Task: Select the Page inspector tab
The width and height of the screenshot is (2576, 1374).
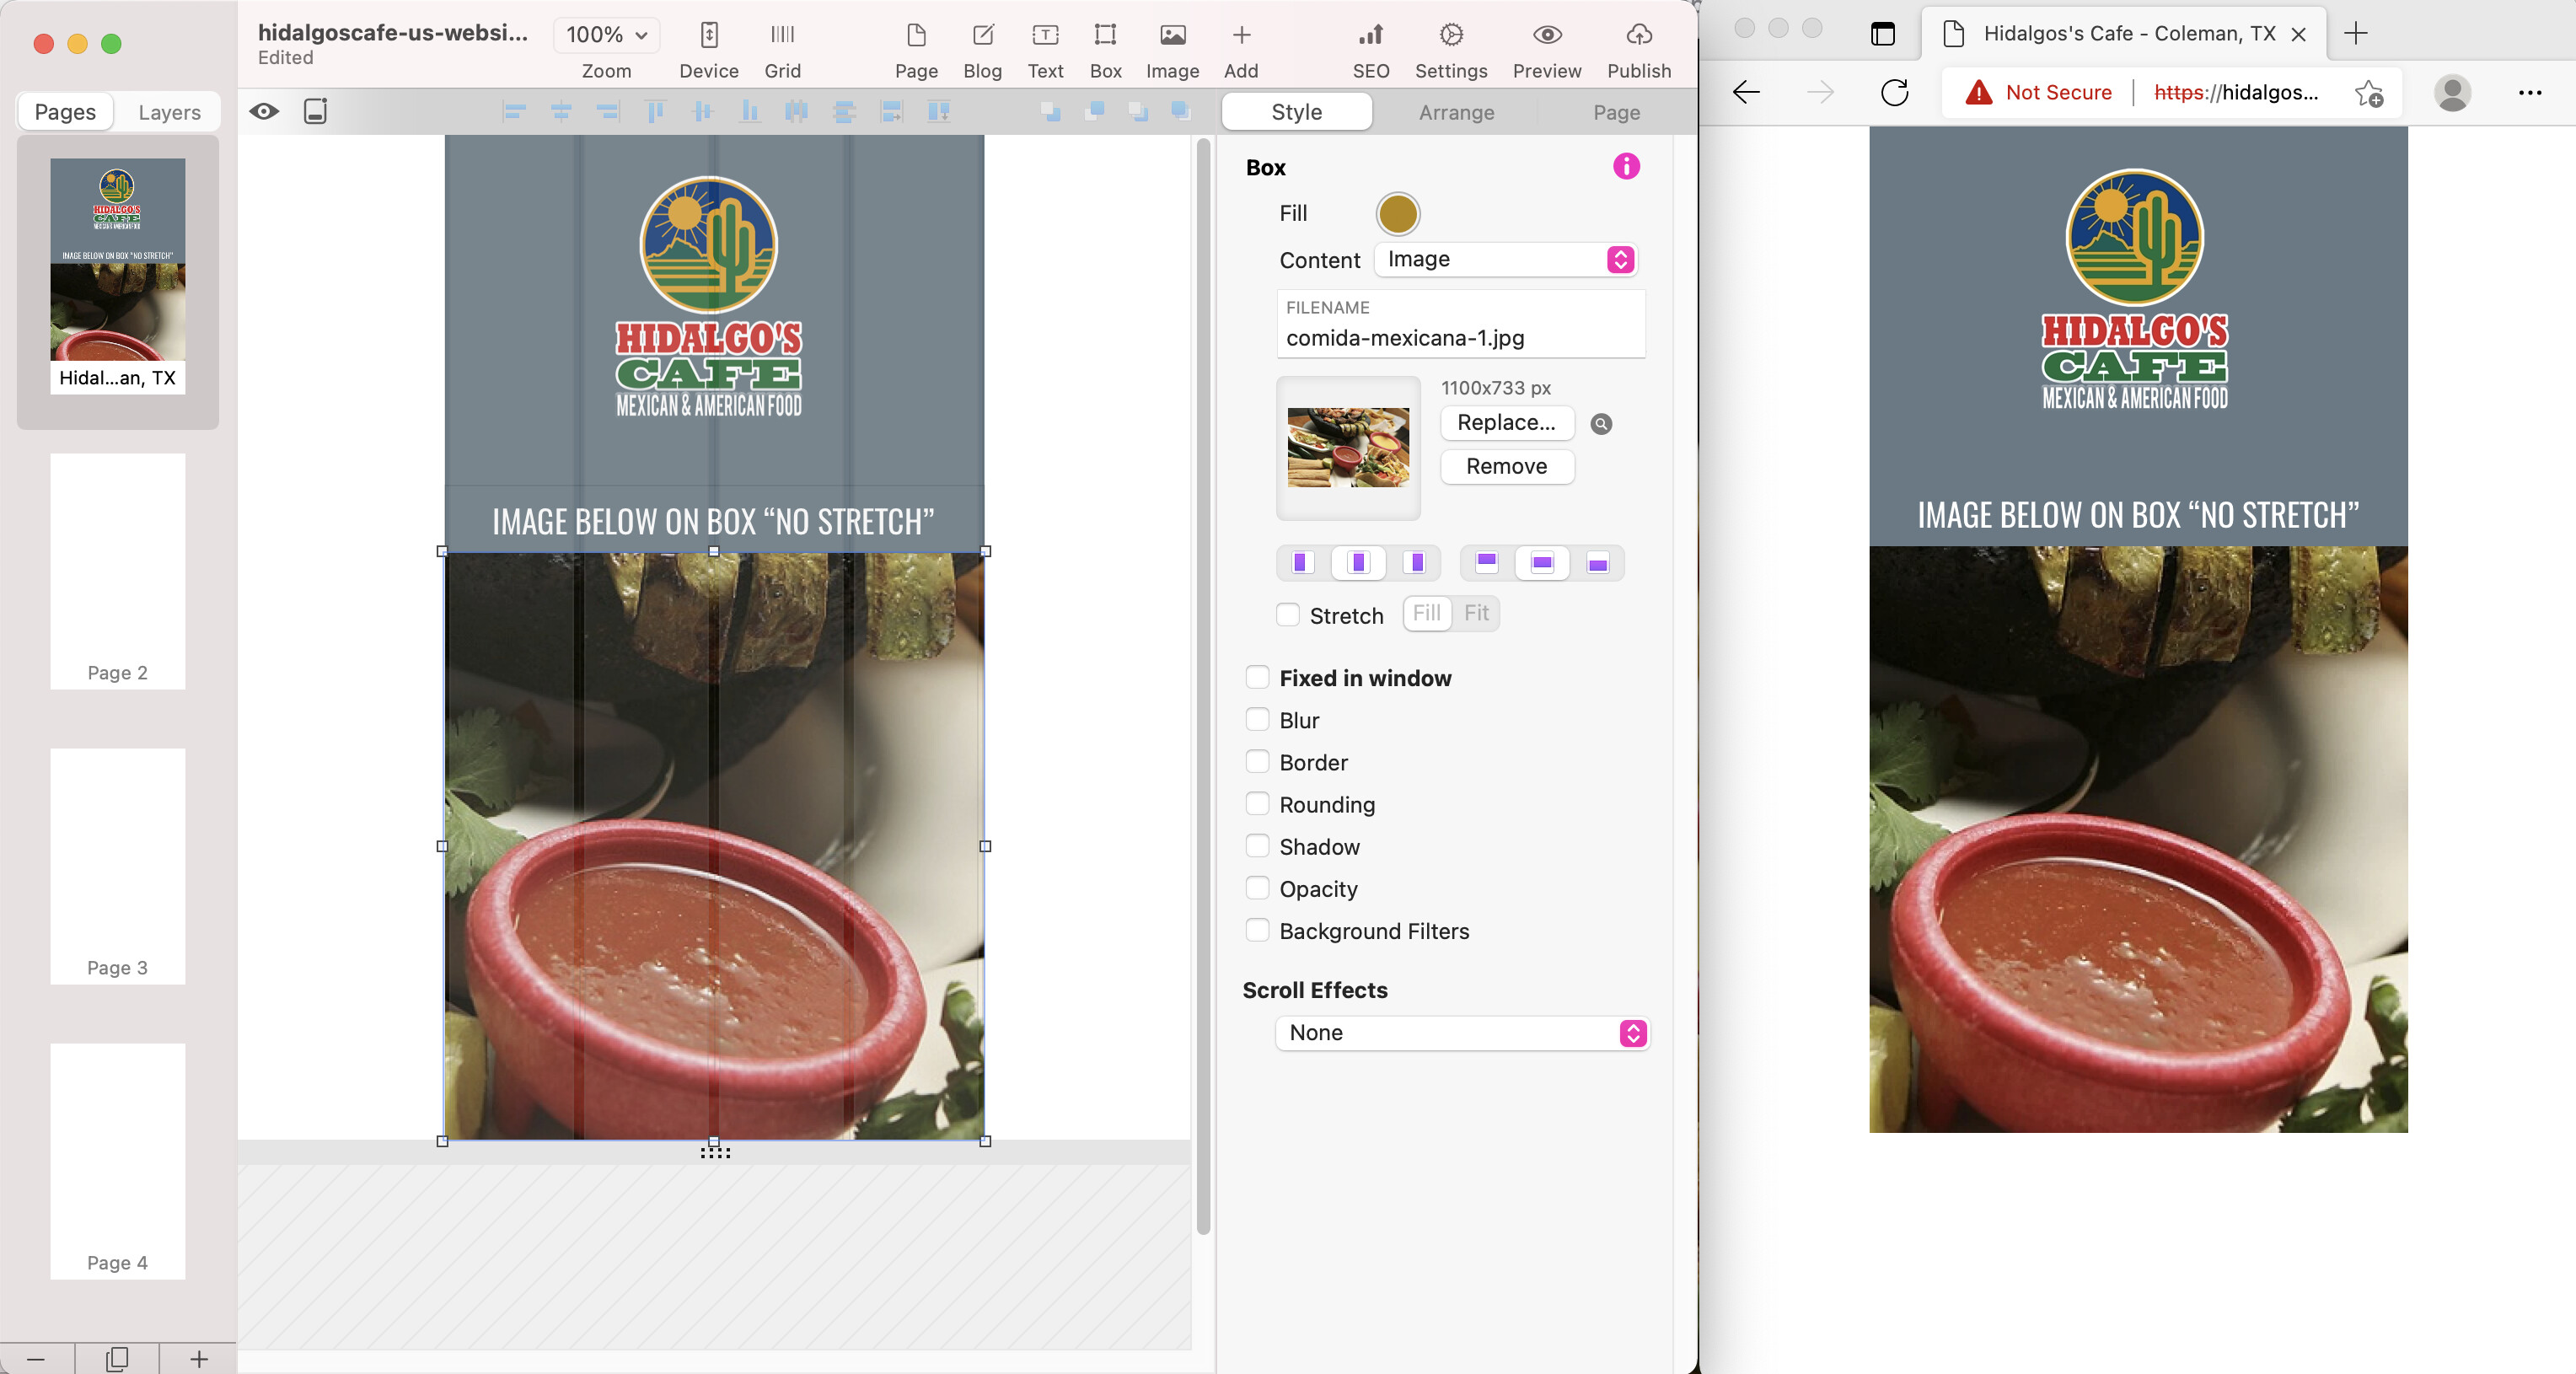Action: point(1616,112)
